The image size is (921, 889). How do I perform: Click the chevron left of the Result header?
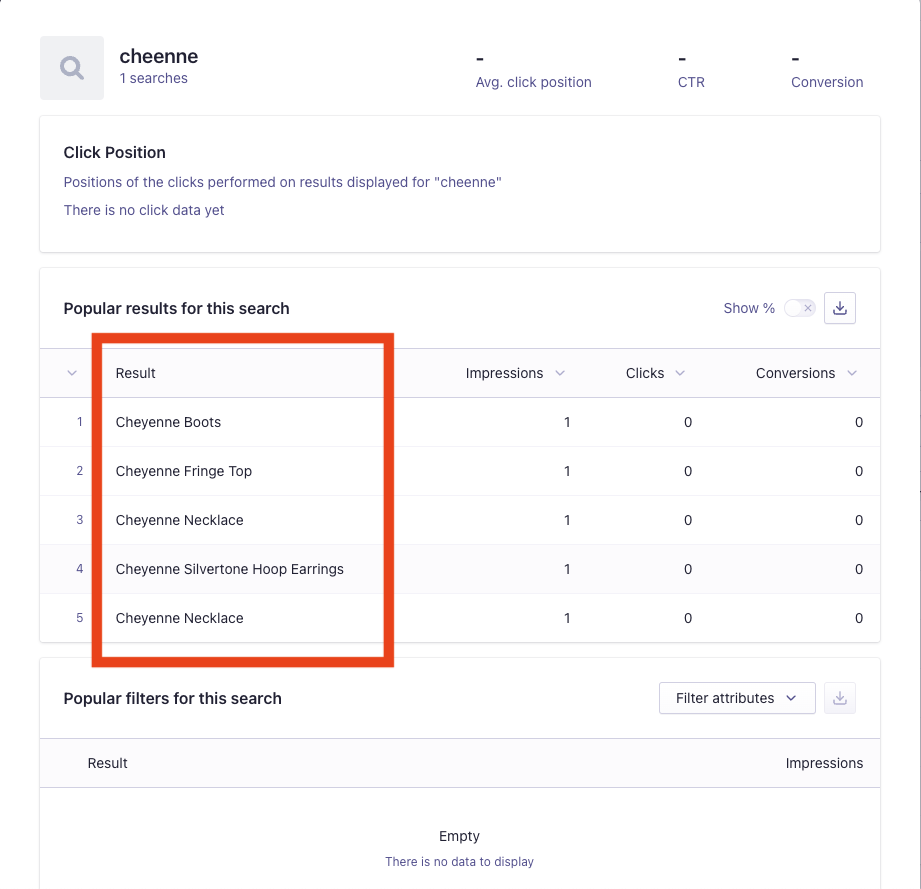click(x=72, y=373)
